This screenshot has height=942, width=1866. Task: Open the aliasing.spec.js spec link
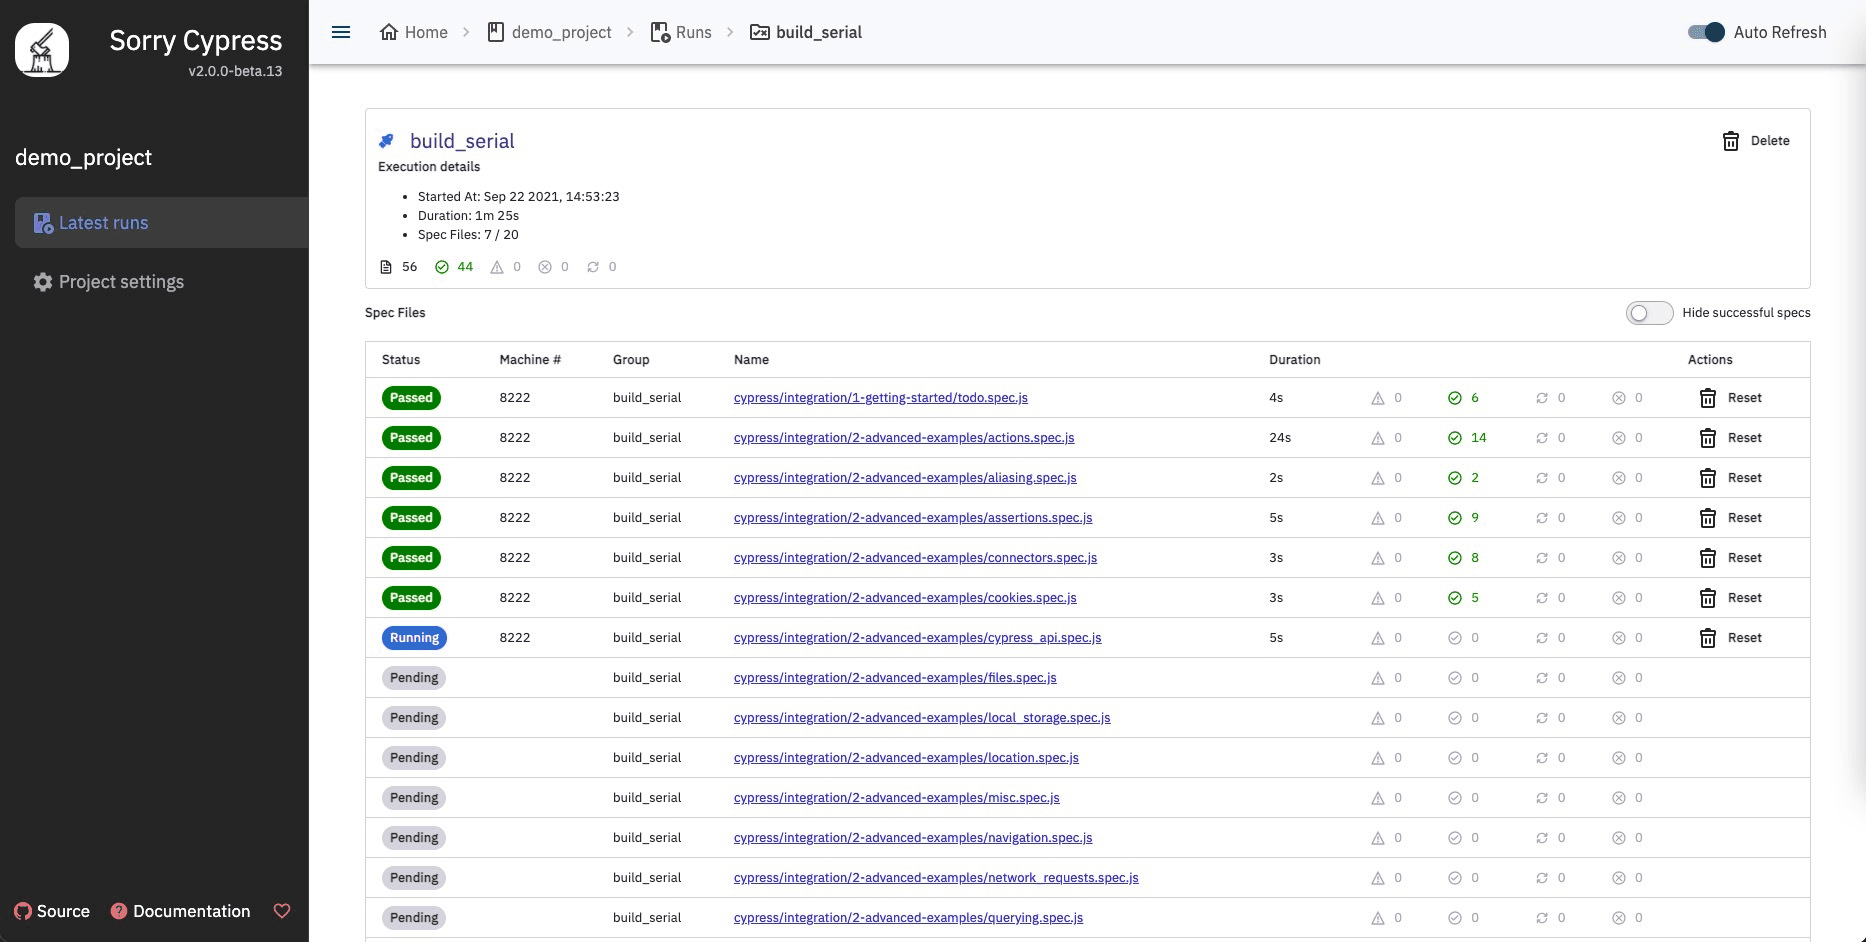click(905, 478)
